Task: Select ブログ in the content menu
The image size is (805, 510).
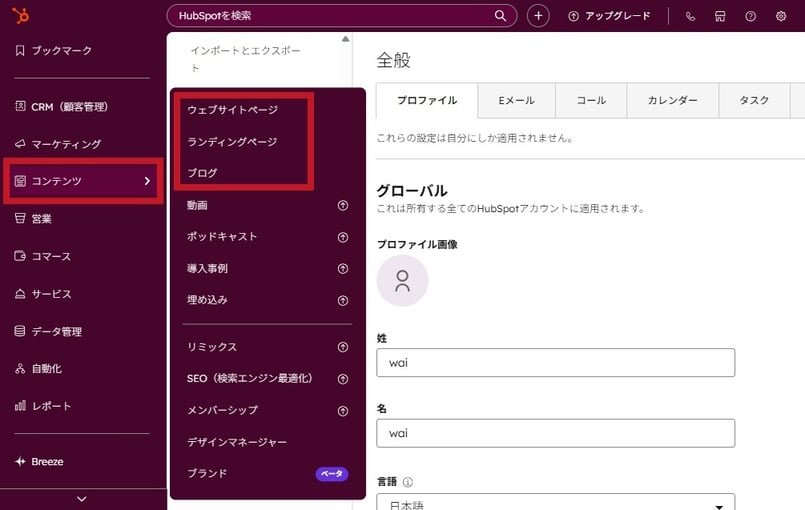Action: [202, 173]
